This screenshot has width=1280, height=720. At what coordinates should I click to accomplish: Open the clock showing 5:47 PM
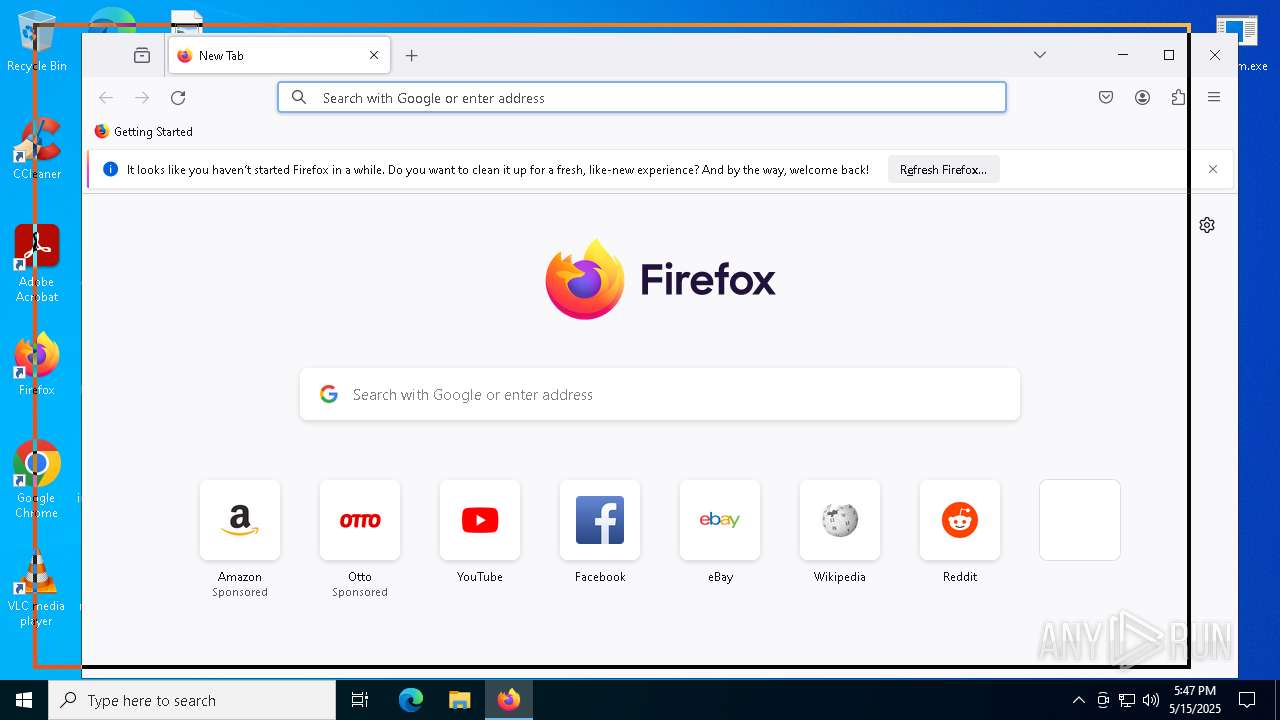click(x=1195, y=700)
